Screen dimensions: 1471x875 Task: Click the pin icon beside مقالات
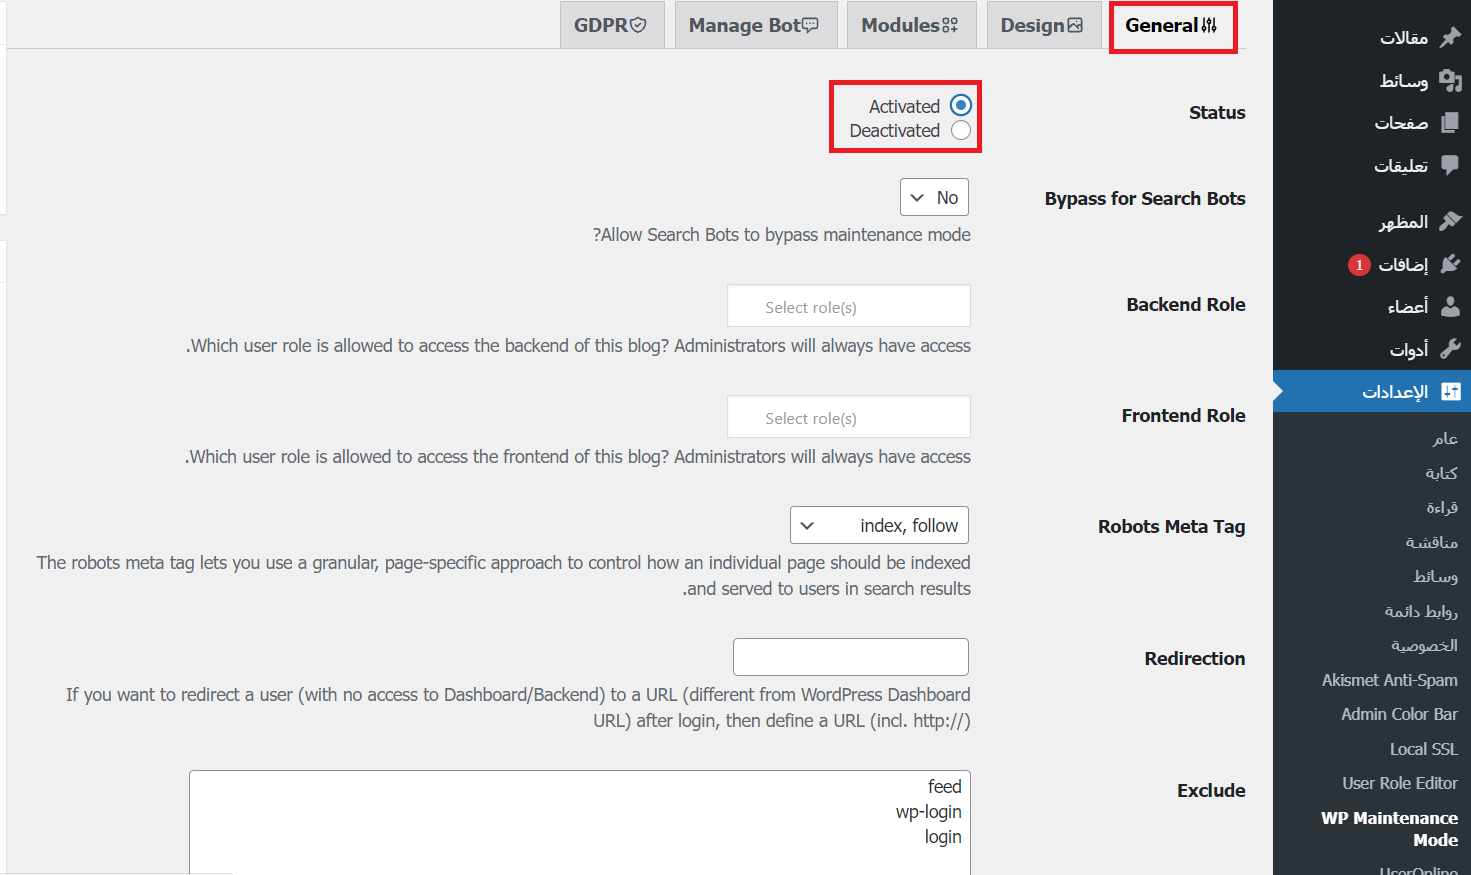(x=1450, y=38)
